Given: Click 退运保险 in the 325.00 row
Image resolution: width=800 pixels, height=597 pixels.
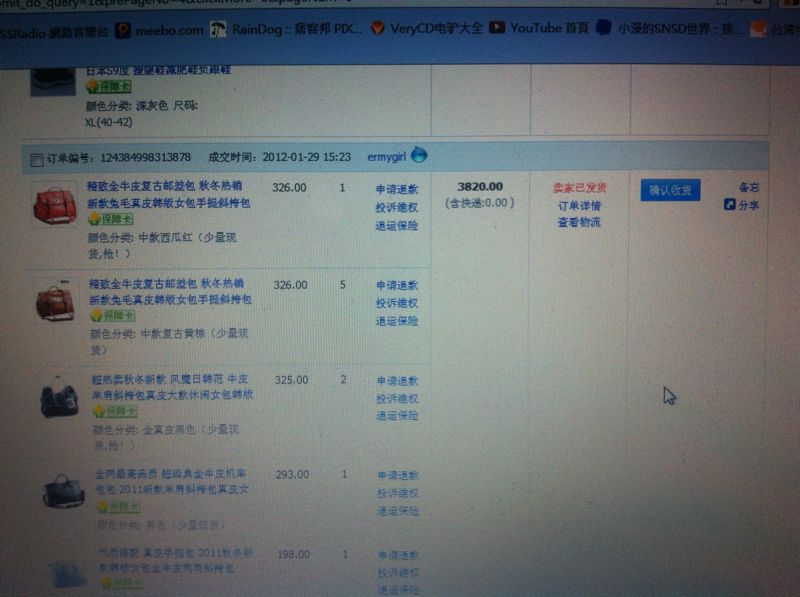Looking at the screenshot, I should (397, 416).
